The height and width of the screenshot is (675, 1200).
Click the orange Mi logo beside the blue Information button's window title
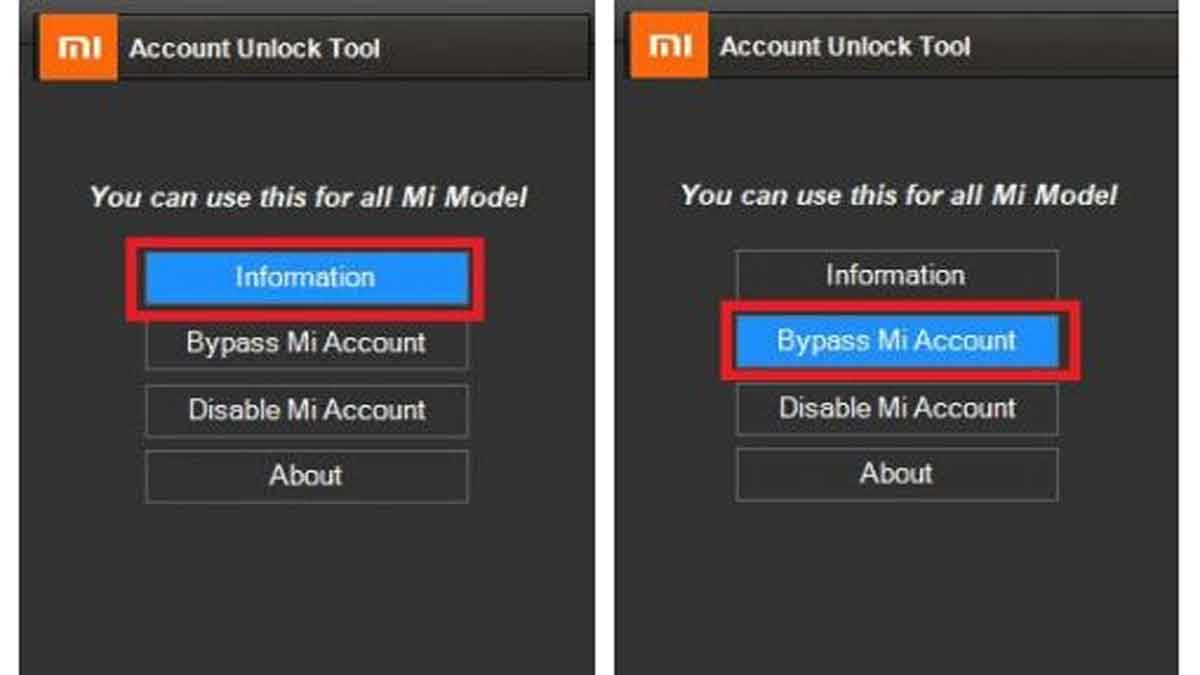pyautogui.click(x=78, y=47)
